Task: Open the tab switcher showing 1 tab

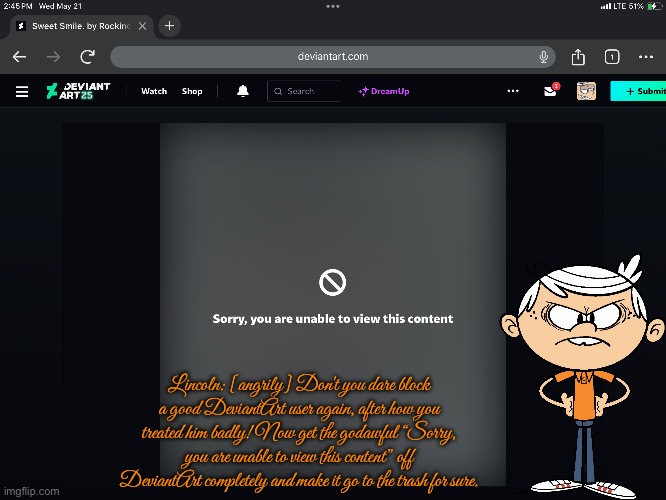Action: [x=612, y=56]
